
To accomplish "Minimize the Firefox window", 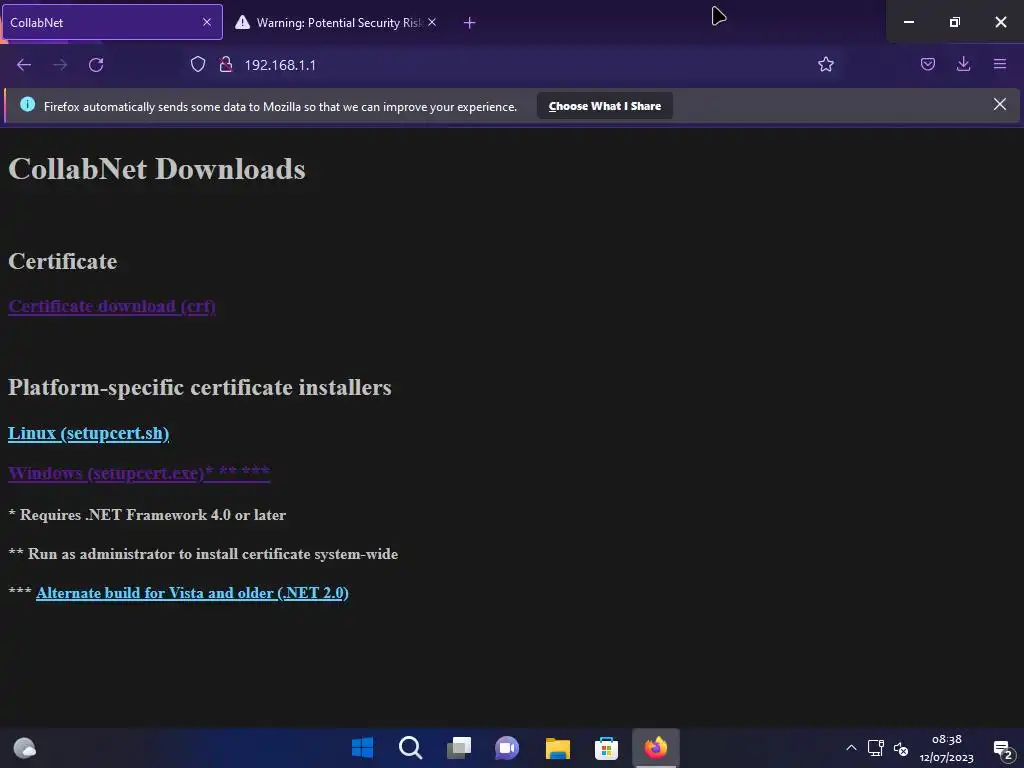I will [x=908, y=22].
